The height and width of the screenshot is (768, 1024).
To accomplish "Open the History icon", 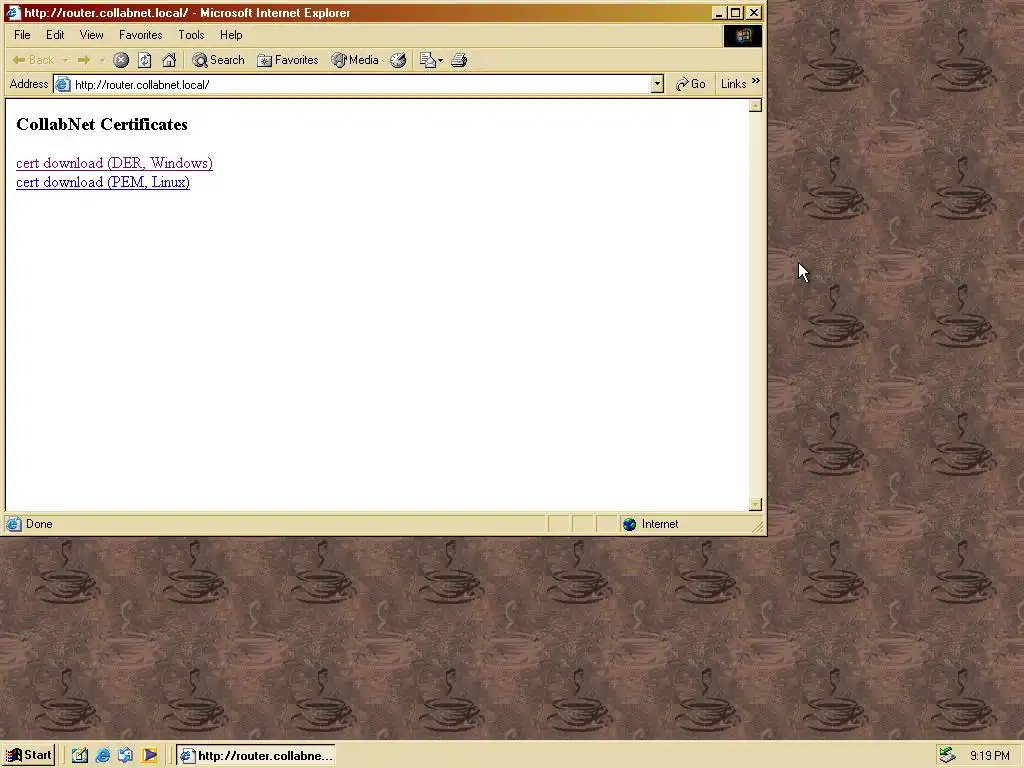I will (398, 60).
